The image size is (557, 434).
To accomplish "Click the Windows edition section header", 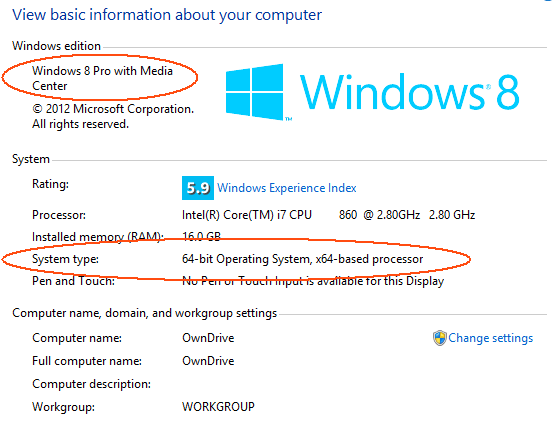I will pyautogui.click(x=56, y=46).
